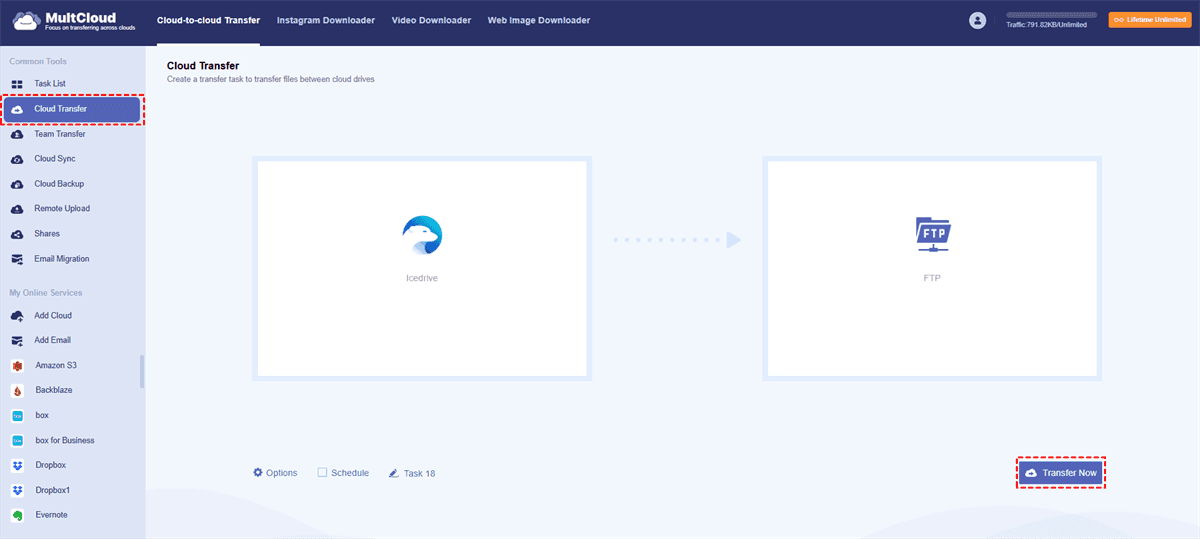
Task: Click the Dropbox1 icon
Action: coord(17,491)
